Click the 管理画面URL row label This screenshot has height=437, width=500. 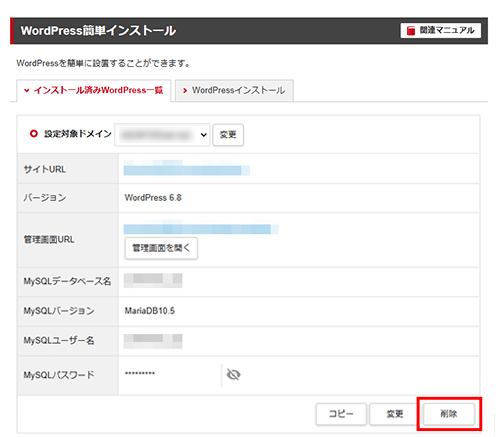pos(49,239)
